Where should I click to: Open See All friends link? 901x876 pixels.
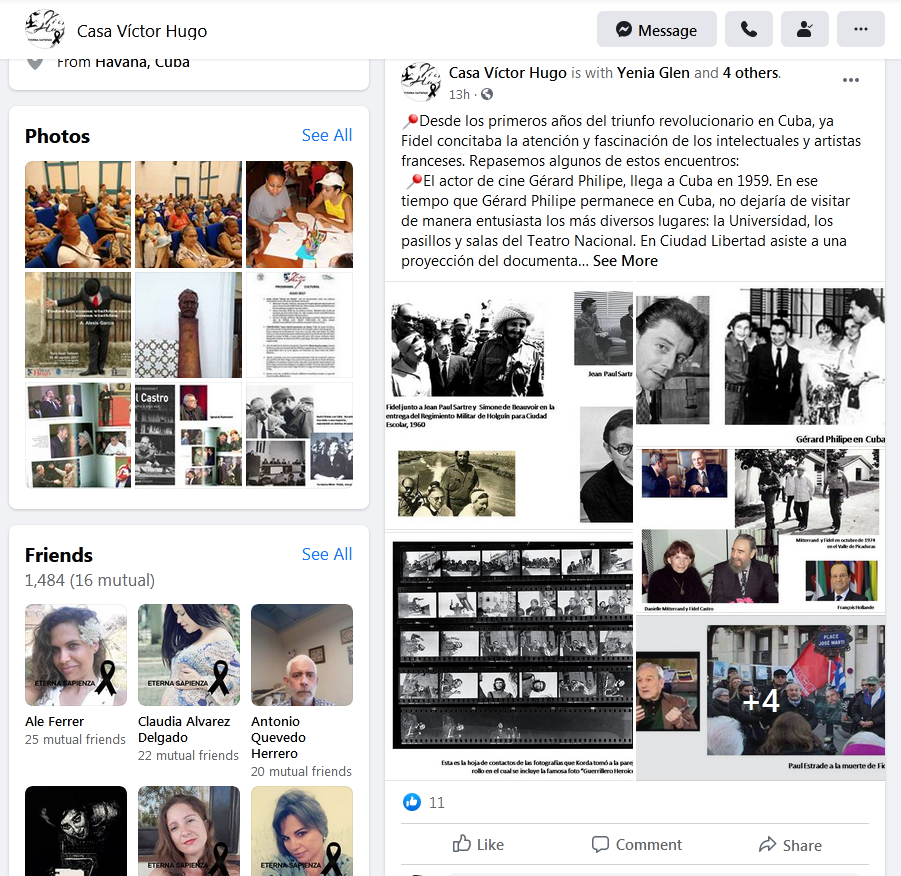click(x=327, y=554)
